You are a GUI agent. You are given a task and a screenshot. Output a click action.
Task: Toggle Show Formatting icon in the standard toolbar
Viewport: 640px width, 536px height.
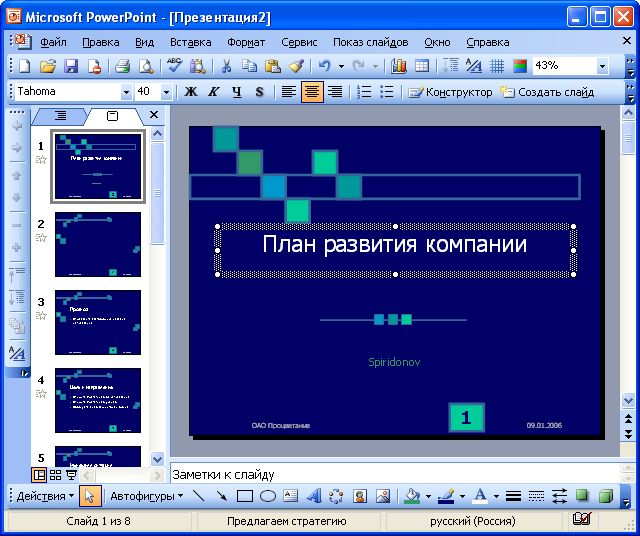click(473, 66)
